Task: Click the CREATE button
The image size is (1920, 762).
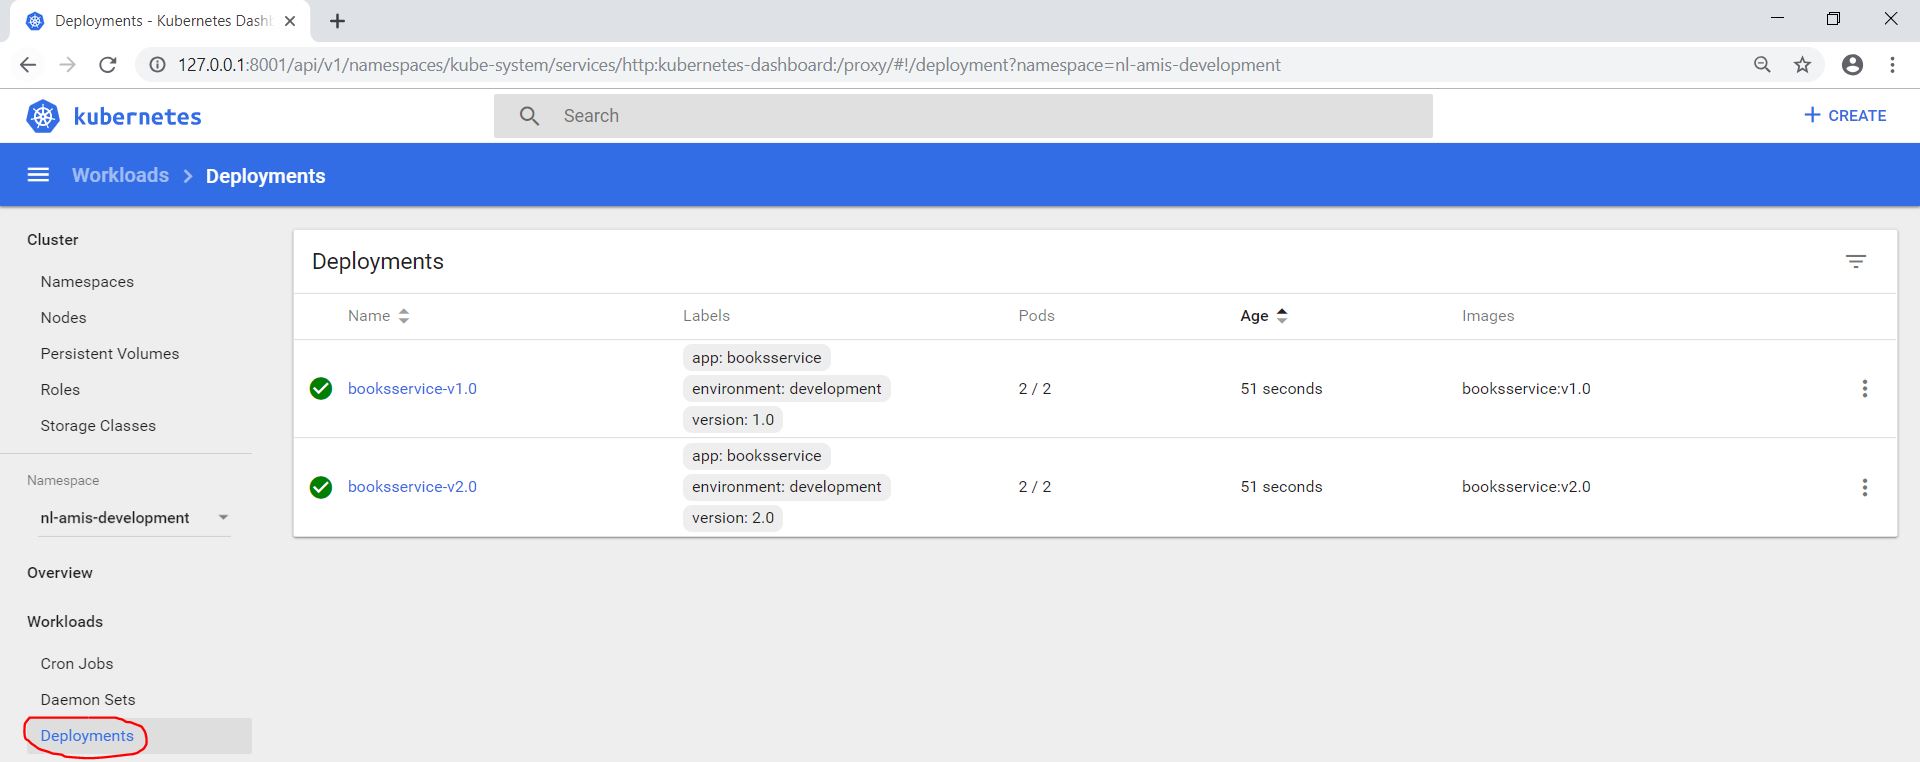Action: tap(1845, 116)
